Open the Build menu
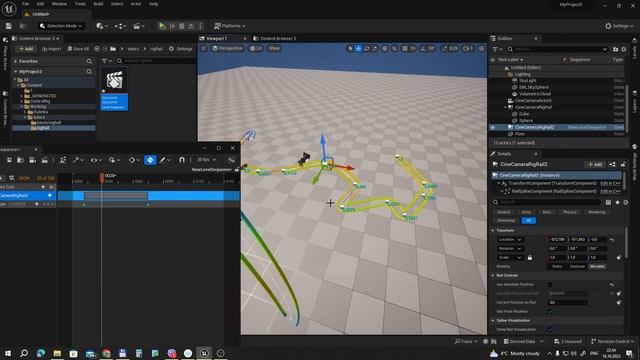This screenshot has width=640, height=360. click(98, 4)
